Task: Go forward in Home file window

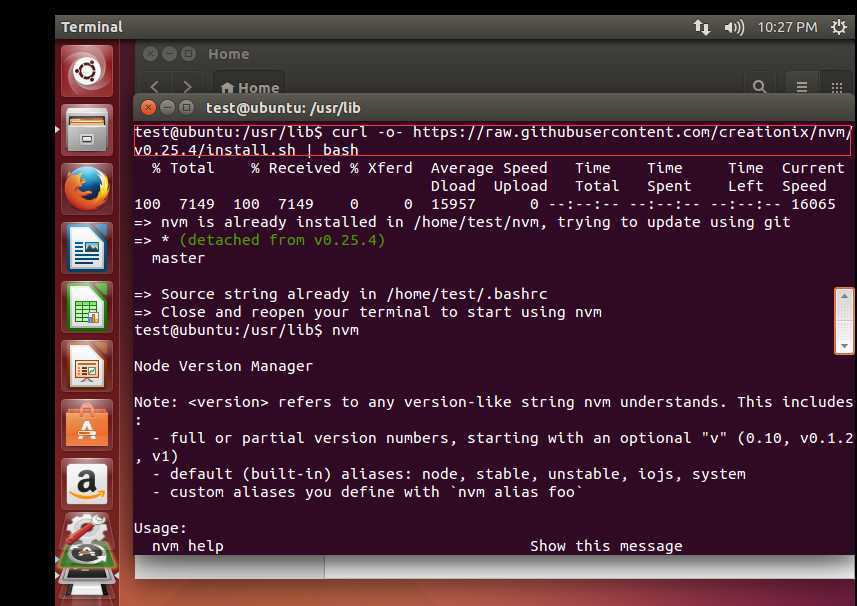Action: (x=187, y=86)
